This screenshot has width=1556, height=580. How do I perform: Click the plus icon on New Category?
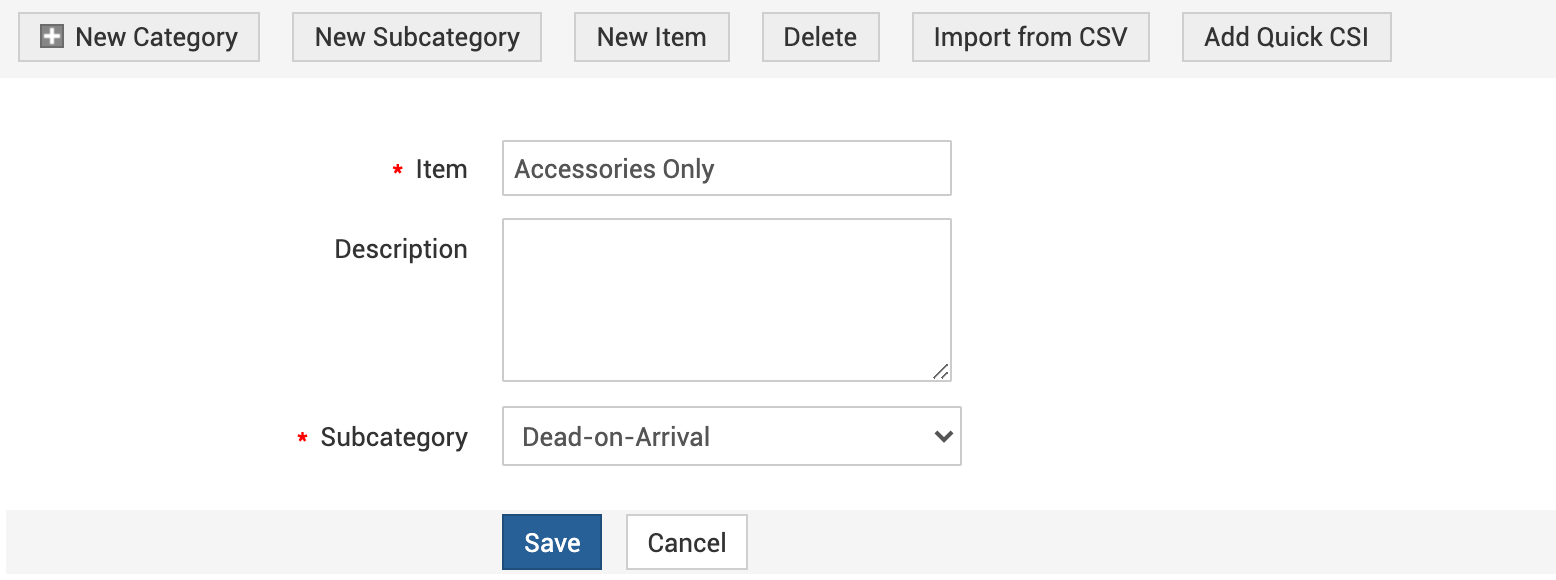tap(51, 37)
